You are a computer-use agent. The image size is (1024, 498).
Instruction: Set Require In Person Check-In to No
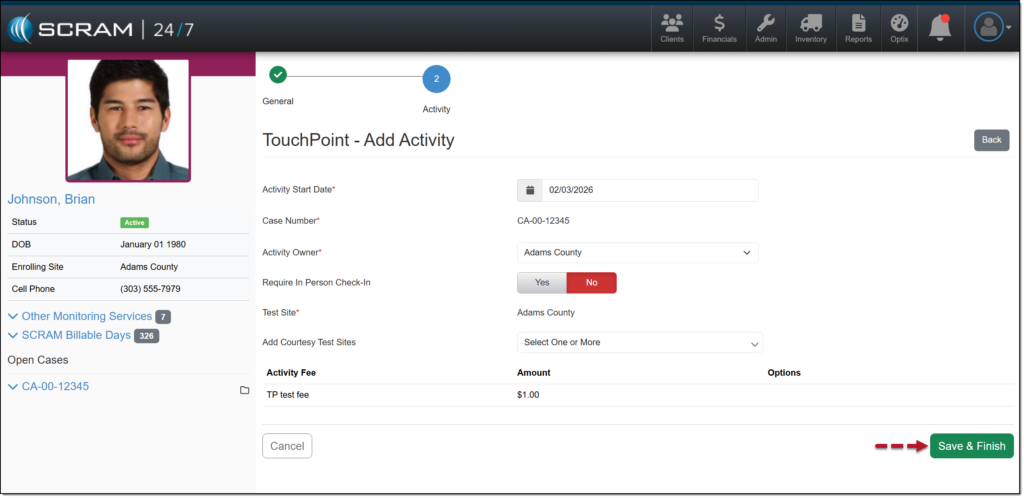591,283
